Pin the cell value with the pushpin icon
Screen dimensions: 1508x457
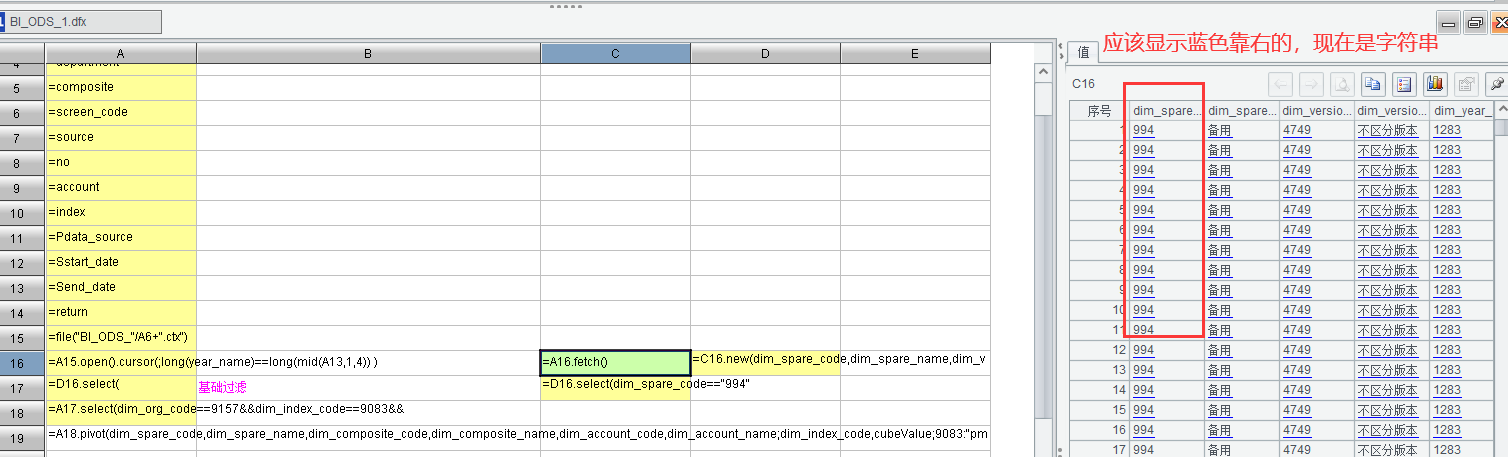point(1497,85)
